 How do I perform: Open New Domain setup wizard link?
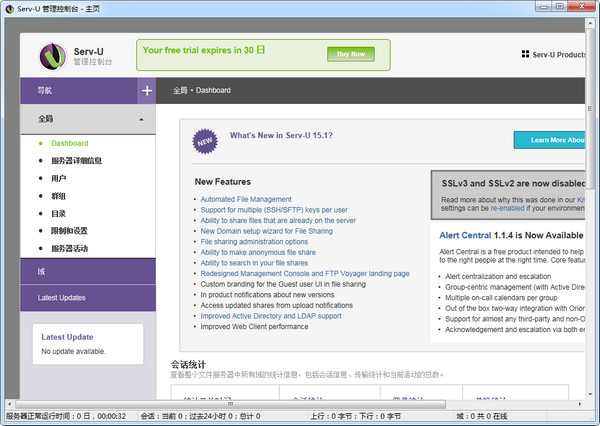tap(266, 231)
